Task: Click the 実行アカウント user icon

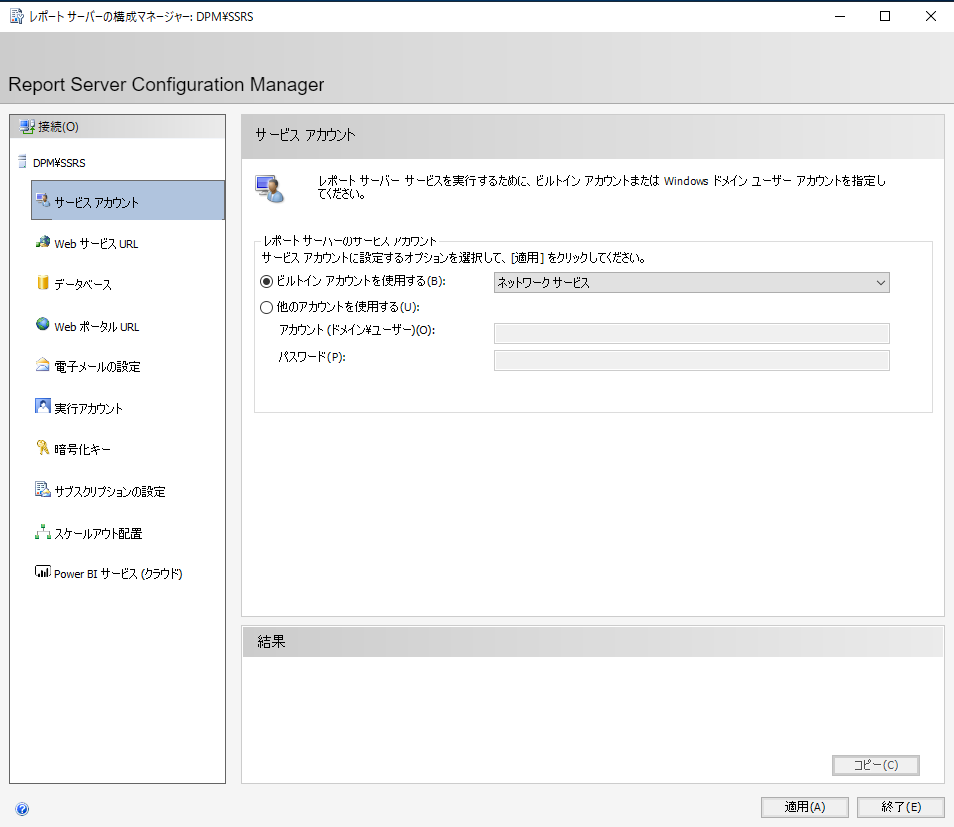Action: point(43,406)
